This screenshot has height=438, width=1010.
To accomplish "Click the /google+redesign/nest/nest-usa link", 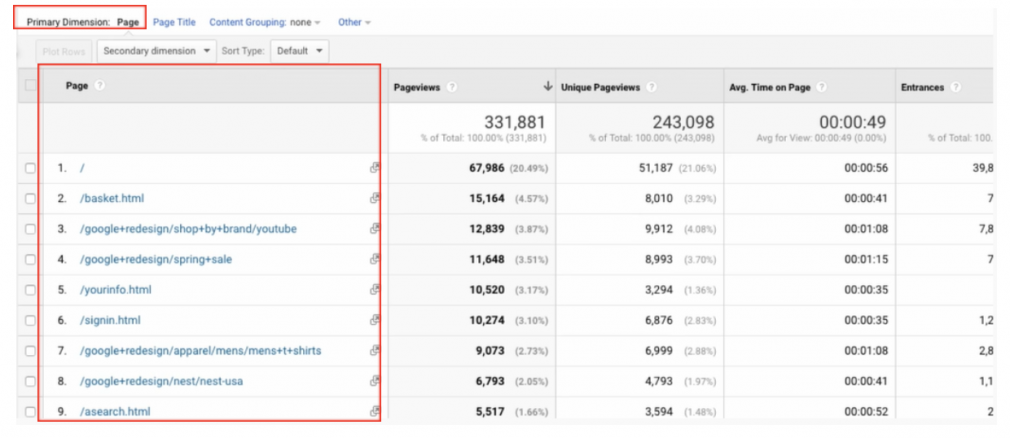I will (161, 381).
